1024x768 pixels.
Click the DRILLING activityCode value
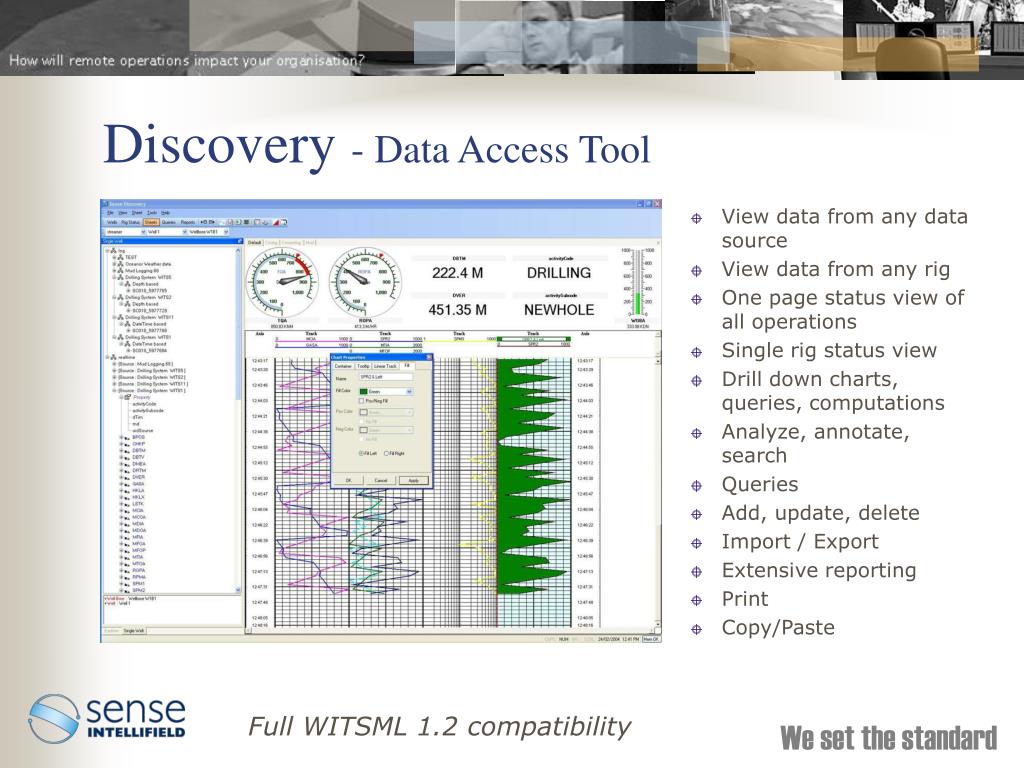(559, 273)
